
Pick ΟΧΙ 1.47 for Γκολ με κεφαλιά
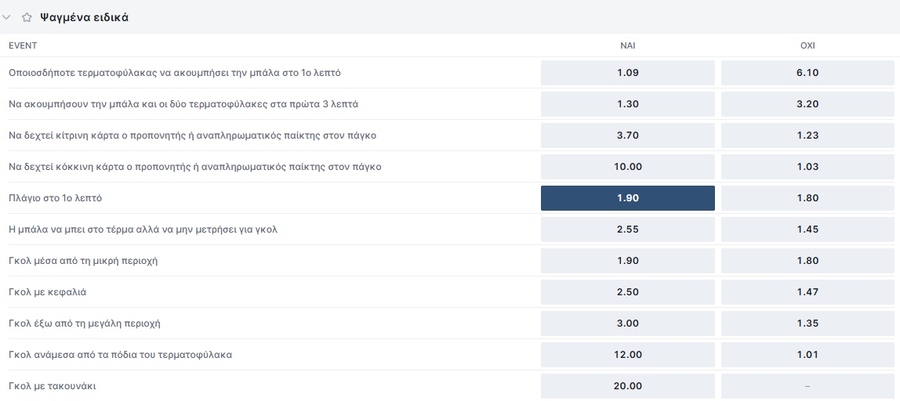pos(808,292)
